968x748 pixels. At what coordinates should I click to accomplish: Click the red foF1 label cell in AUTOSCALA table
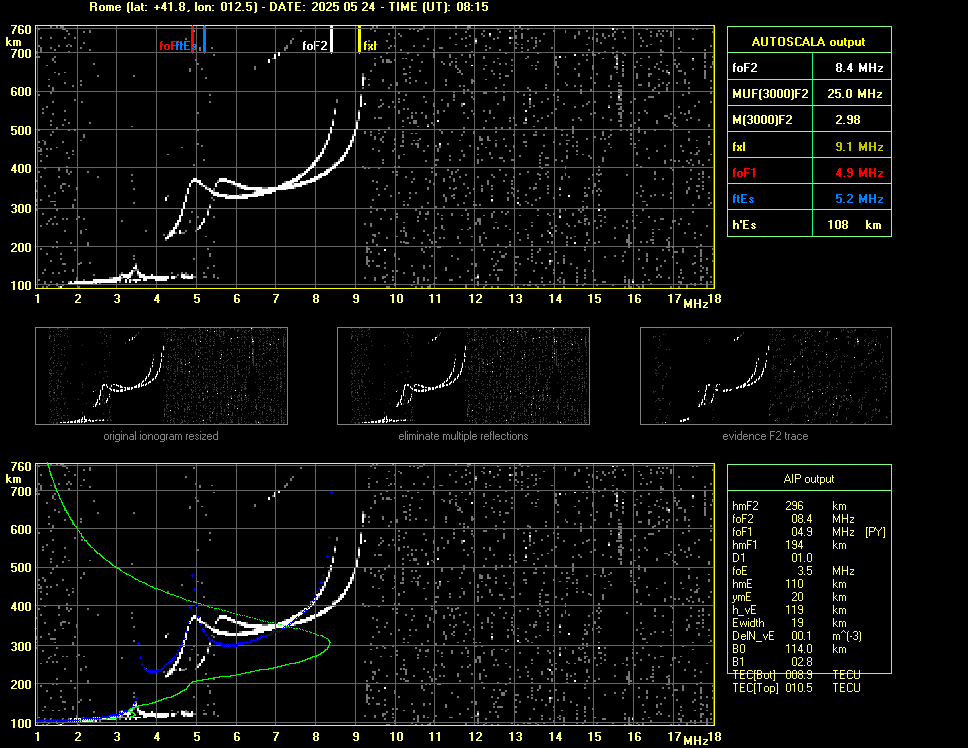pyautogui.click(x=770, y=173)
